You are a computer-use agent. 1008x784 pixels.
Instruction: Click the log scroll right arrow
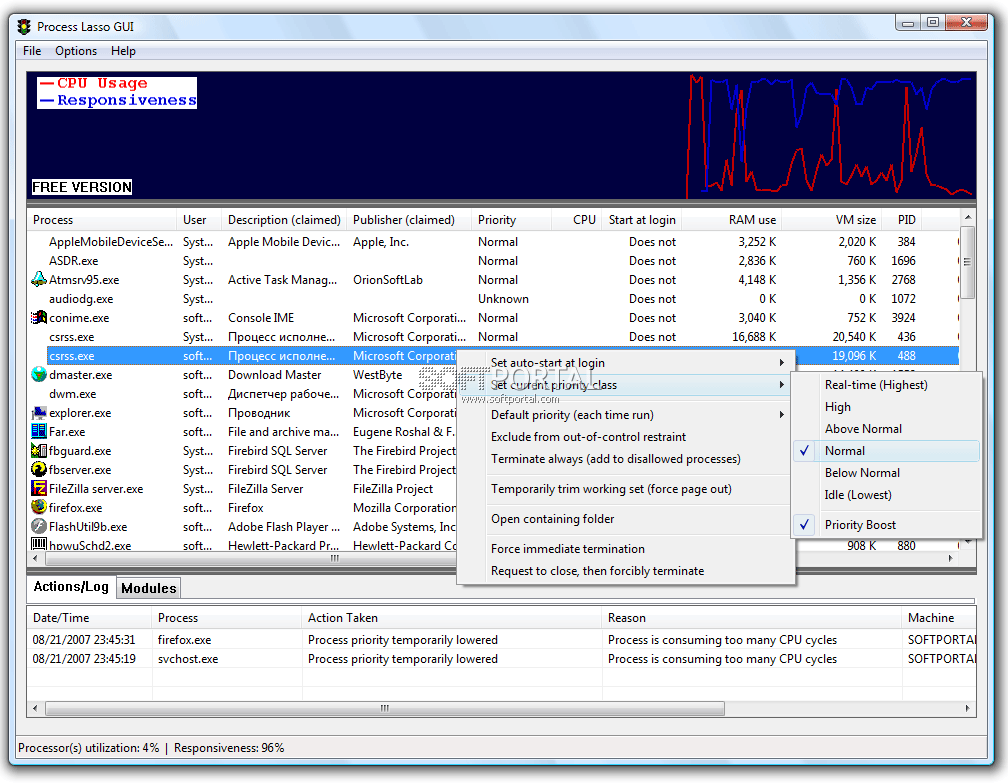tap(968, 708)
